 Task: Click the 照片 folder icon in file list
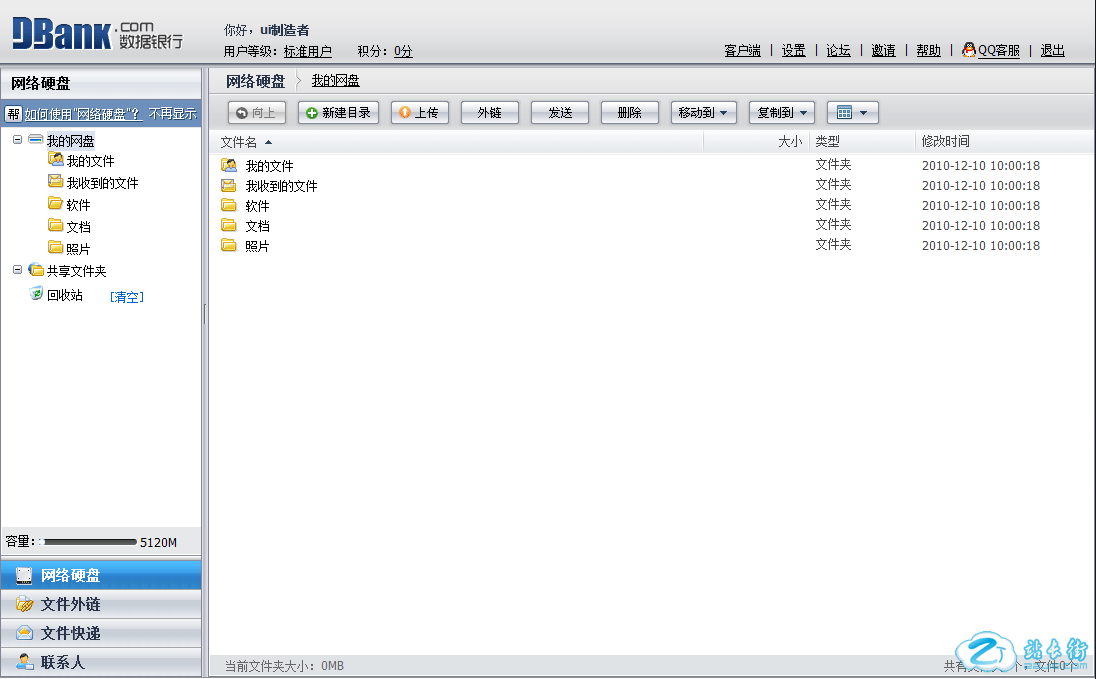point(229,246)
